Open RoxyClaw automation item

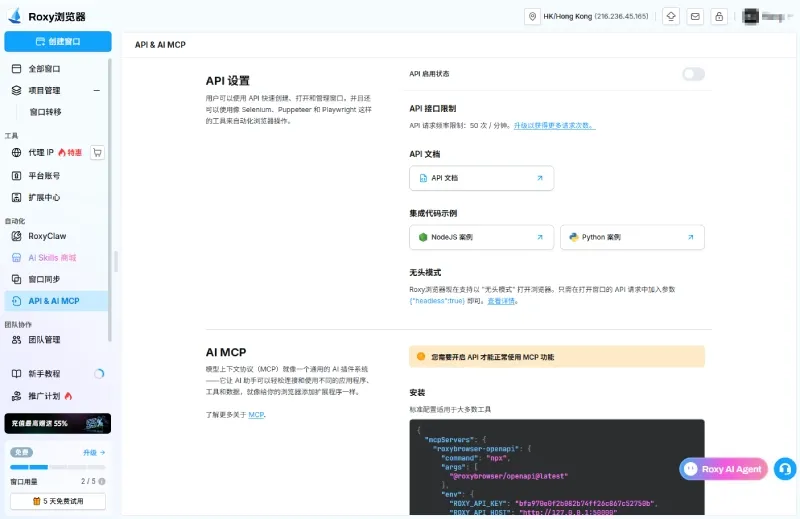[x=56, y=236]
